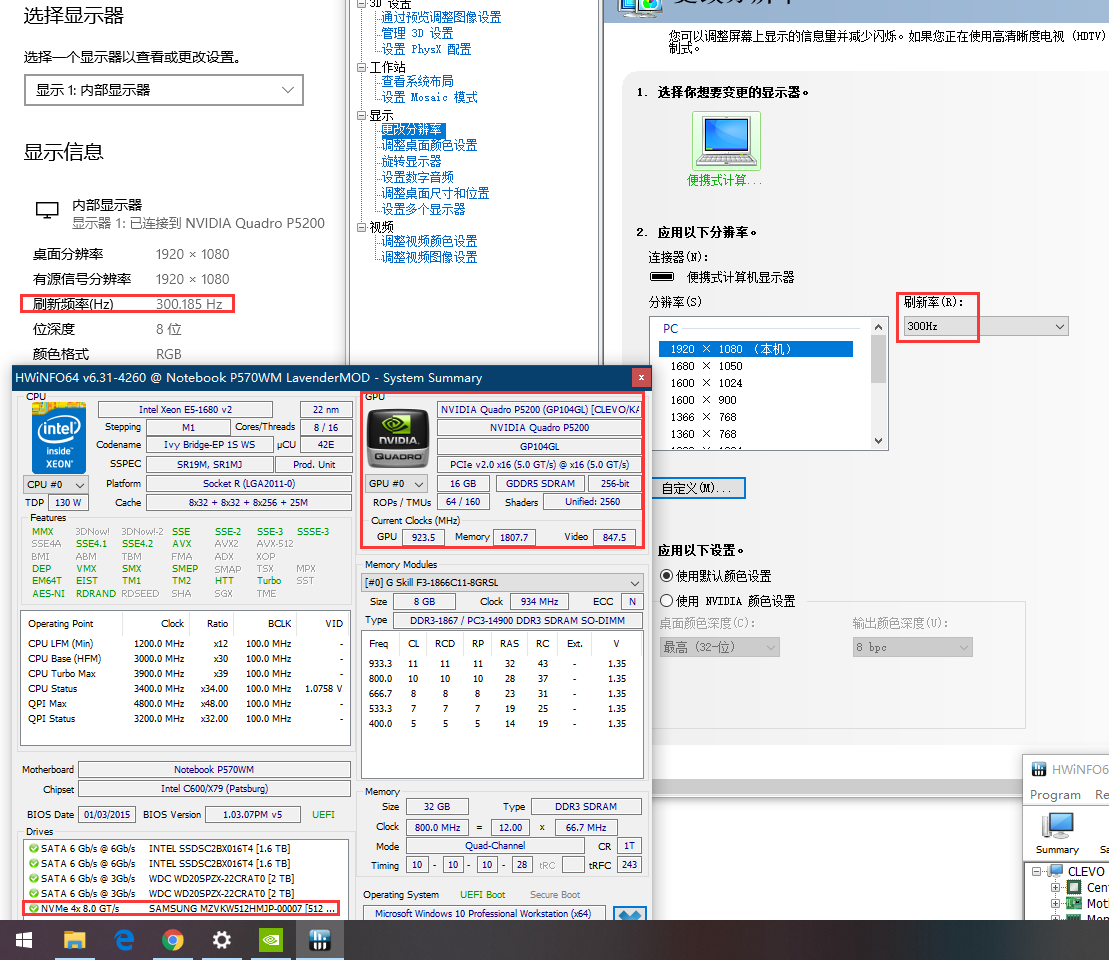Image resolution: width=1109 pixels, height=960 pixels.
Task: Launch Google Chrome from the taskbar
Action: pyautogui.click(x=173, y=940)
